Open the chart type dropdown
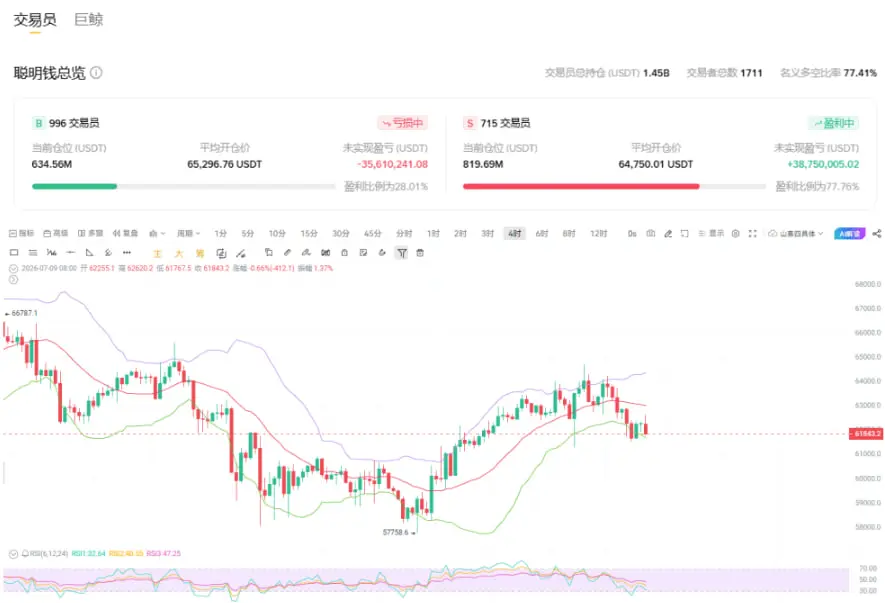This screenshot has width=885, height=603. [157, 233]
